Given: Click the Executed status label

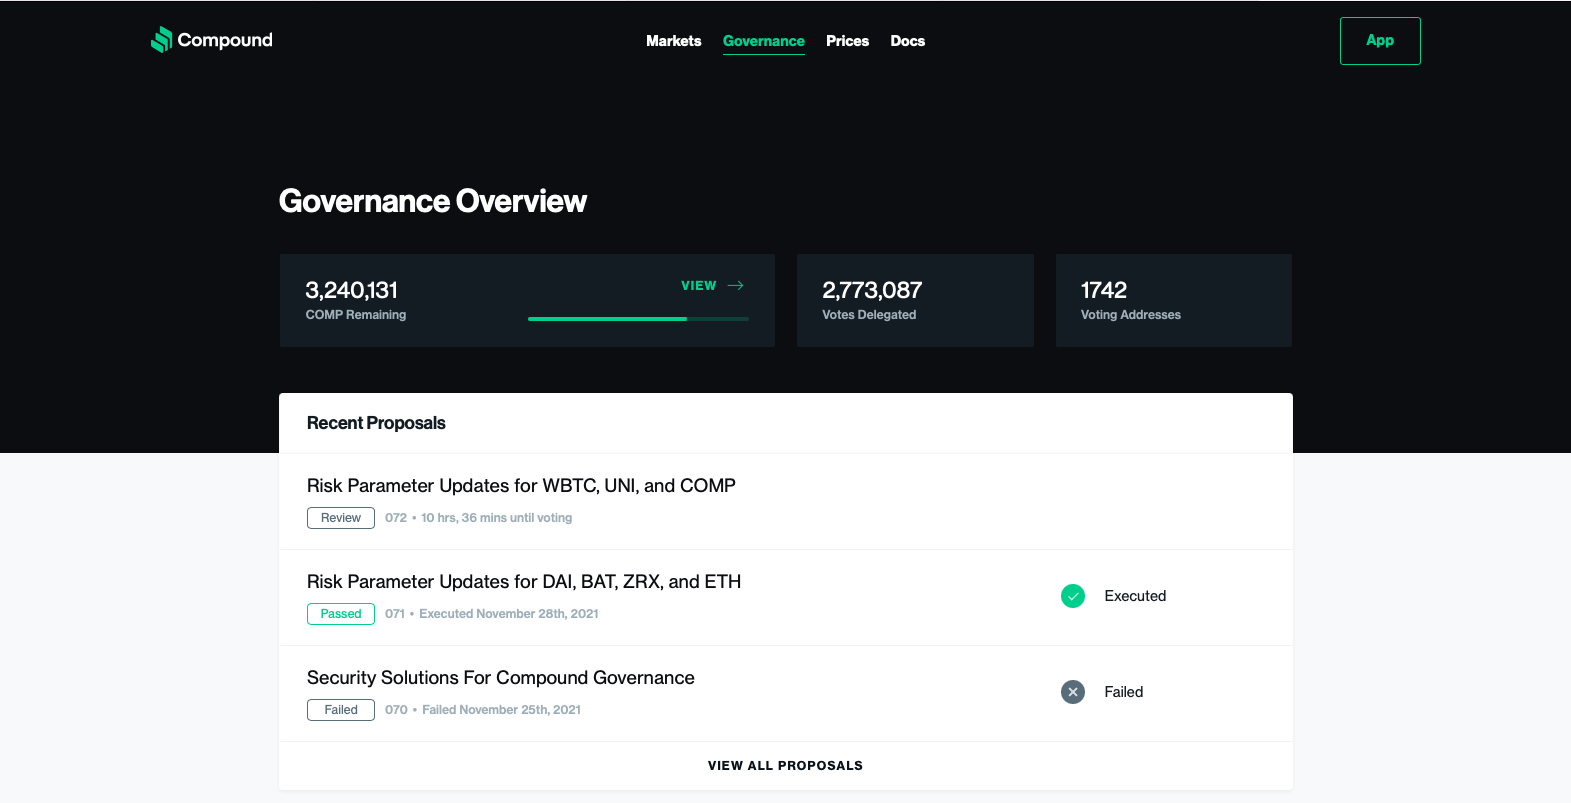Looking at the screenshot, I should pos(1135,596).
